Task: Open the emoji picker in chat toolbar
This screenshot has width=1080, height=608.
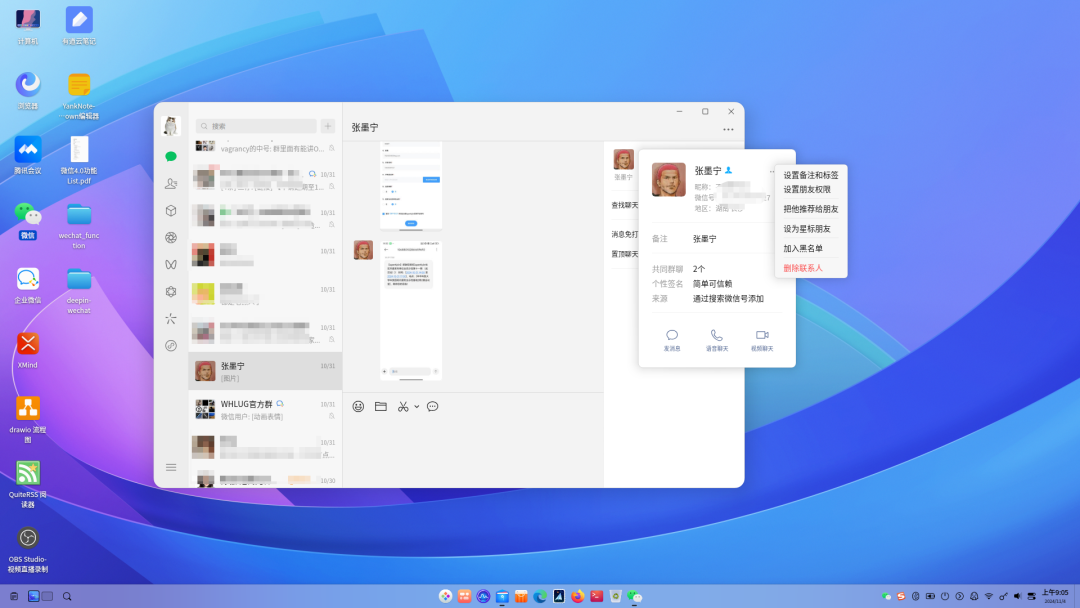Action: pos(358,406)
